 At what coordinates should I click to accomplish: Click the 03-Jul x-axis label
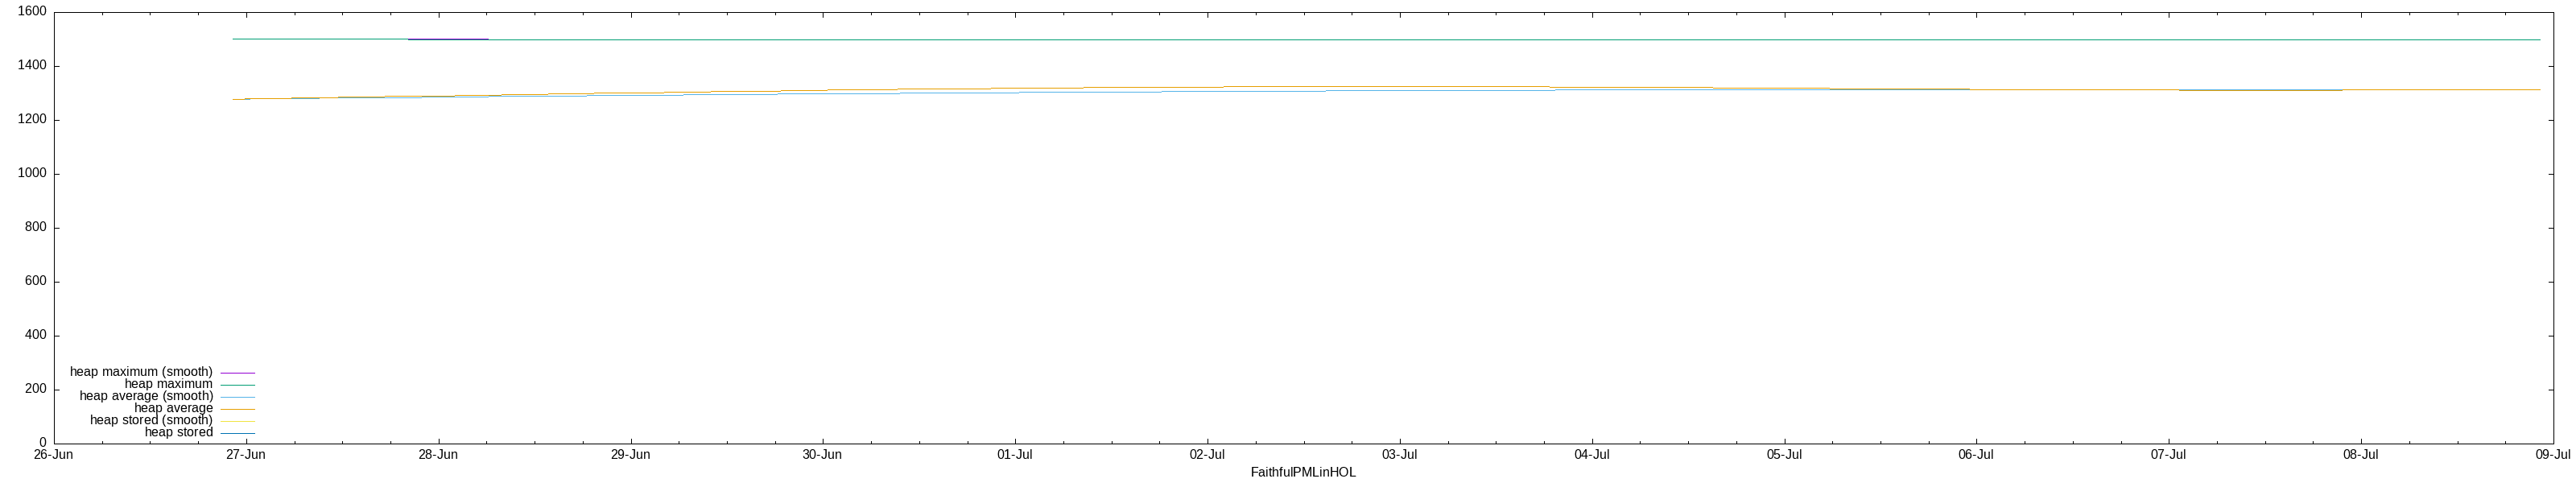[x=1399, y=455]
